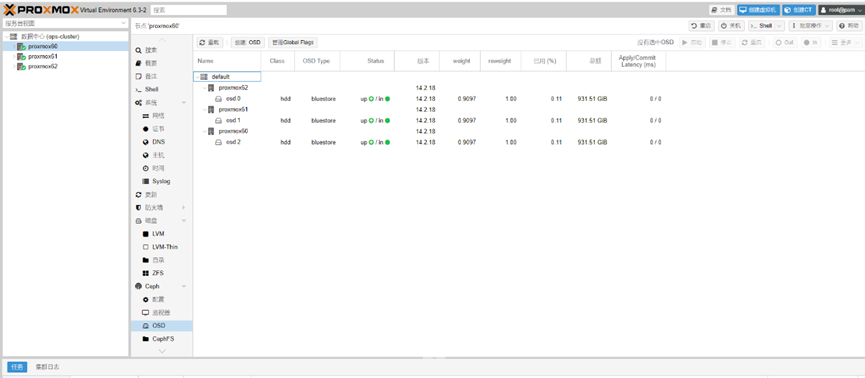Viewport: 865px width, 378px height.
Task: Click the clock icon for time settings
Action: 146,168
